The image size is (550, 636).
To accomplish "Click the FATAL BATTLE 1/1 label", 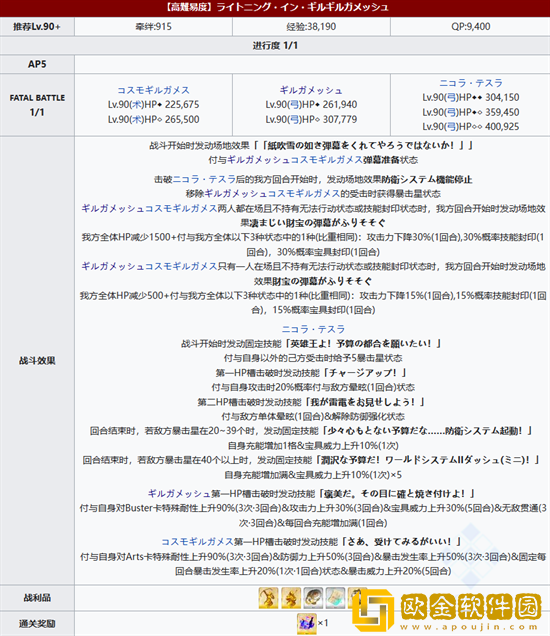I will 37,105.
